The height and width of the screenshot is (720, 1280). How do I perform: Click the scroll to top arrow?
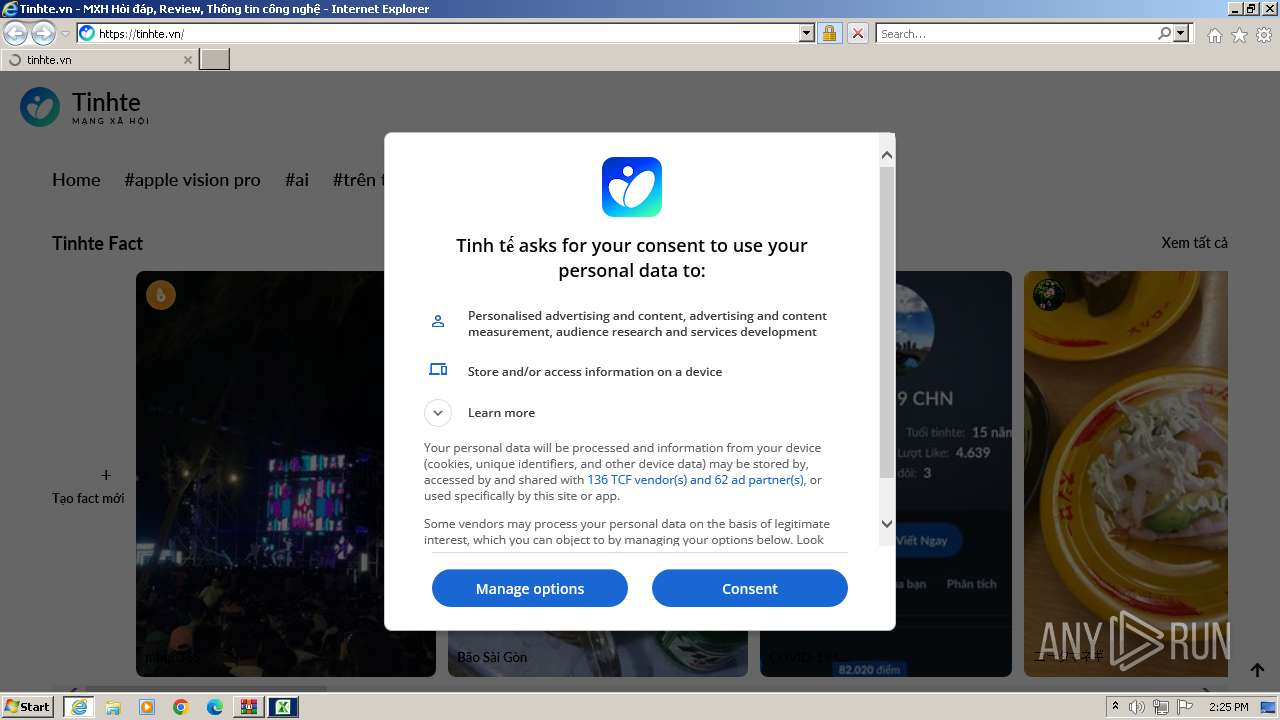coord(1257,670)
